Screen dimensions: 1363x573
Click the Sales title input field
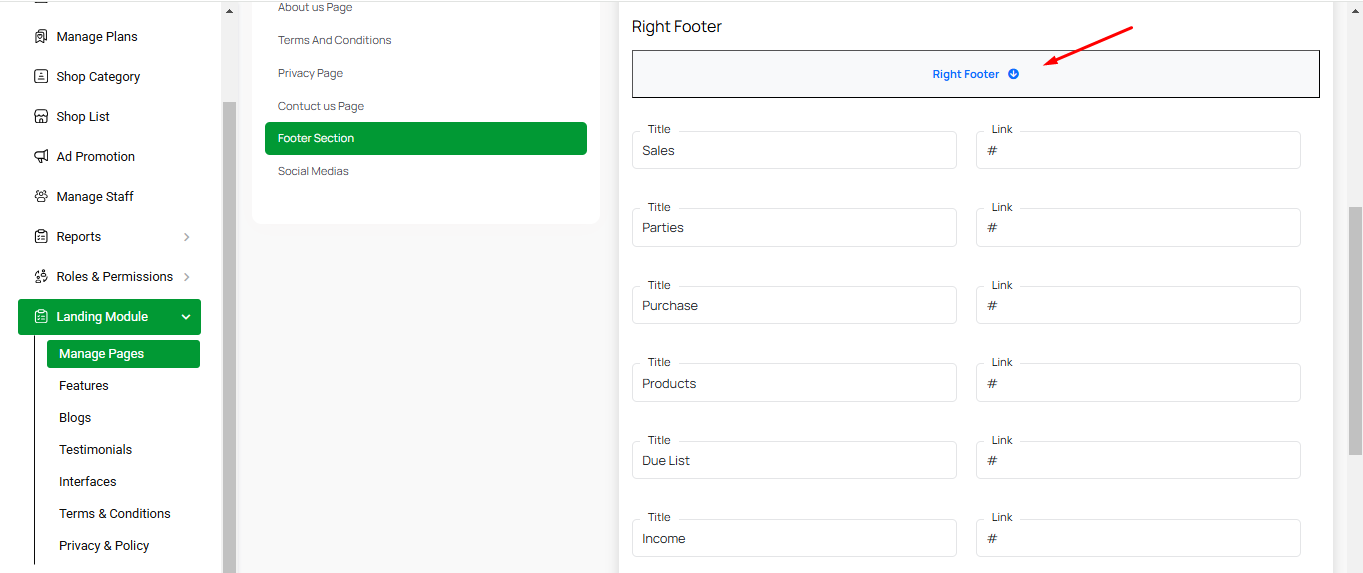click(794, 151)
